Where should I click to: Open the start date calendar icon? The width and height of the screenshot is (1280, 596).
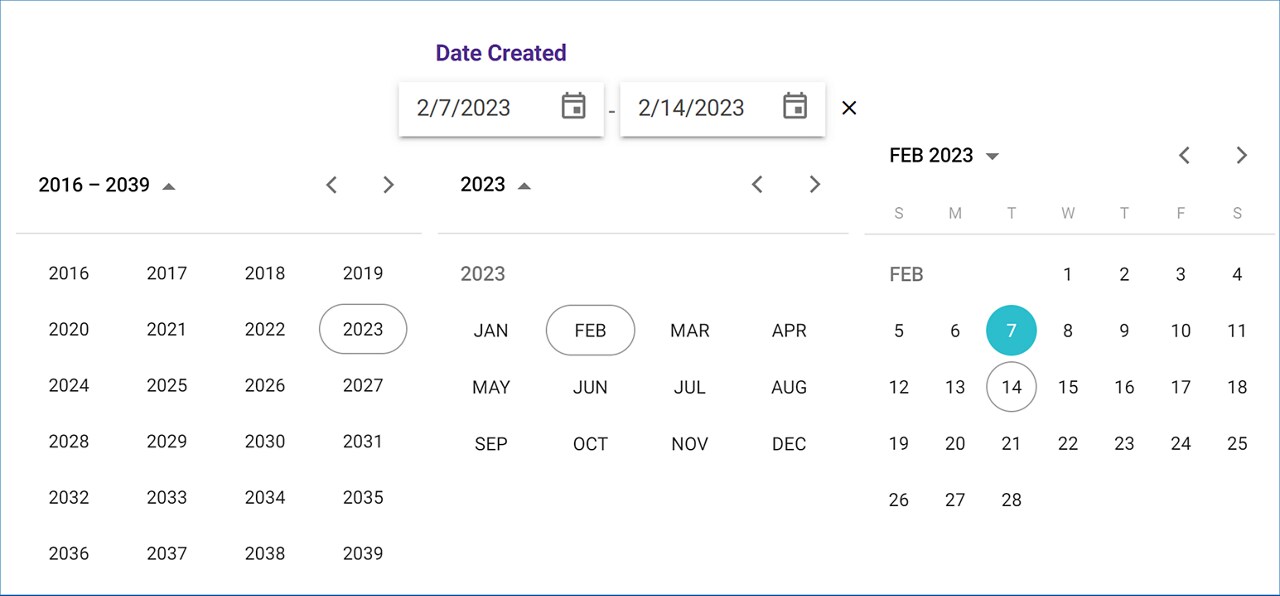(x=573, y=106)
